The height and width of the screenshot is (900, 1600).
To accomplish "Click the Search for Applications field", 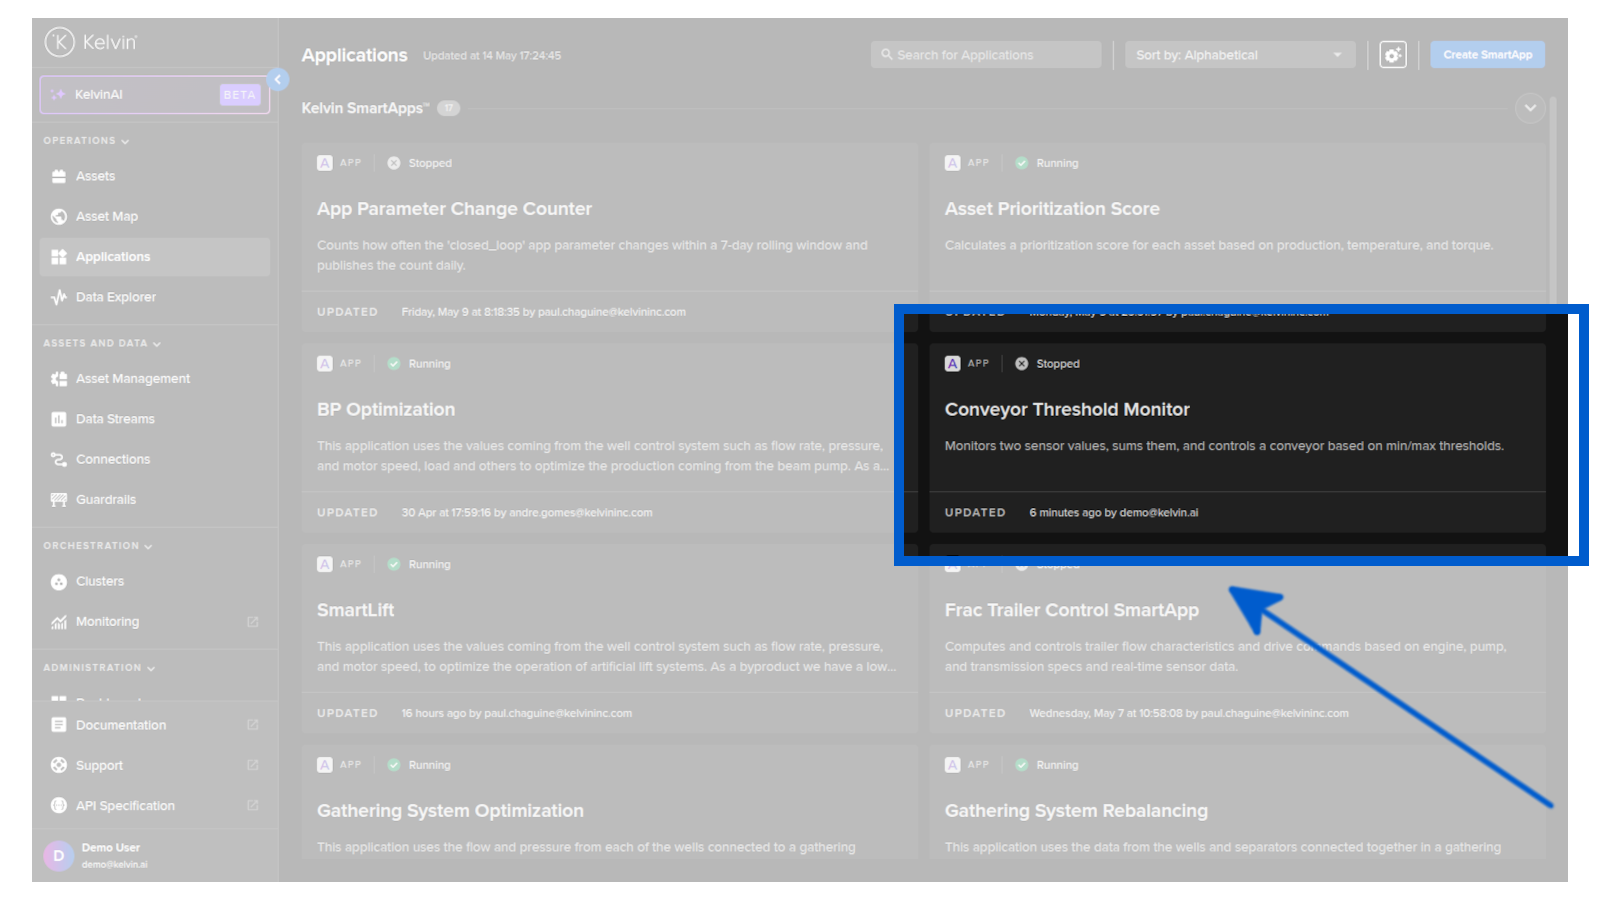I will pos(985,55).
